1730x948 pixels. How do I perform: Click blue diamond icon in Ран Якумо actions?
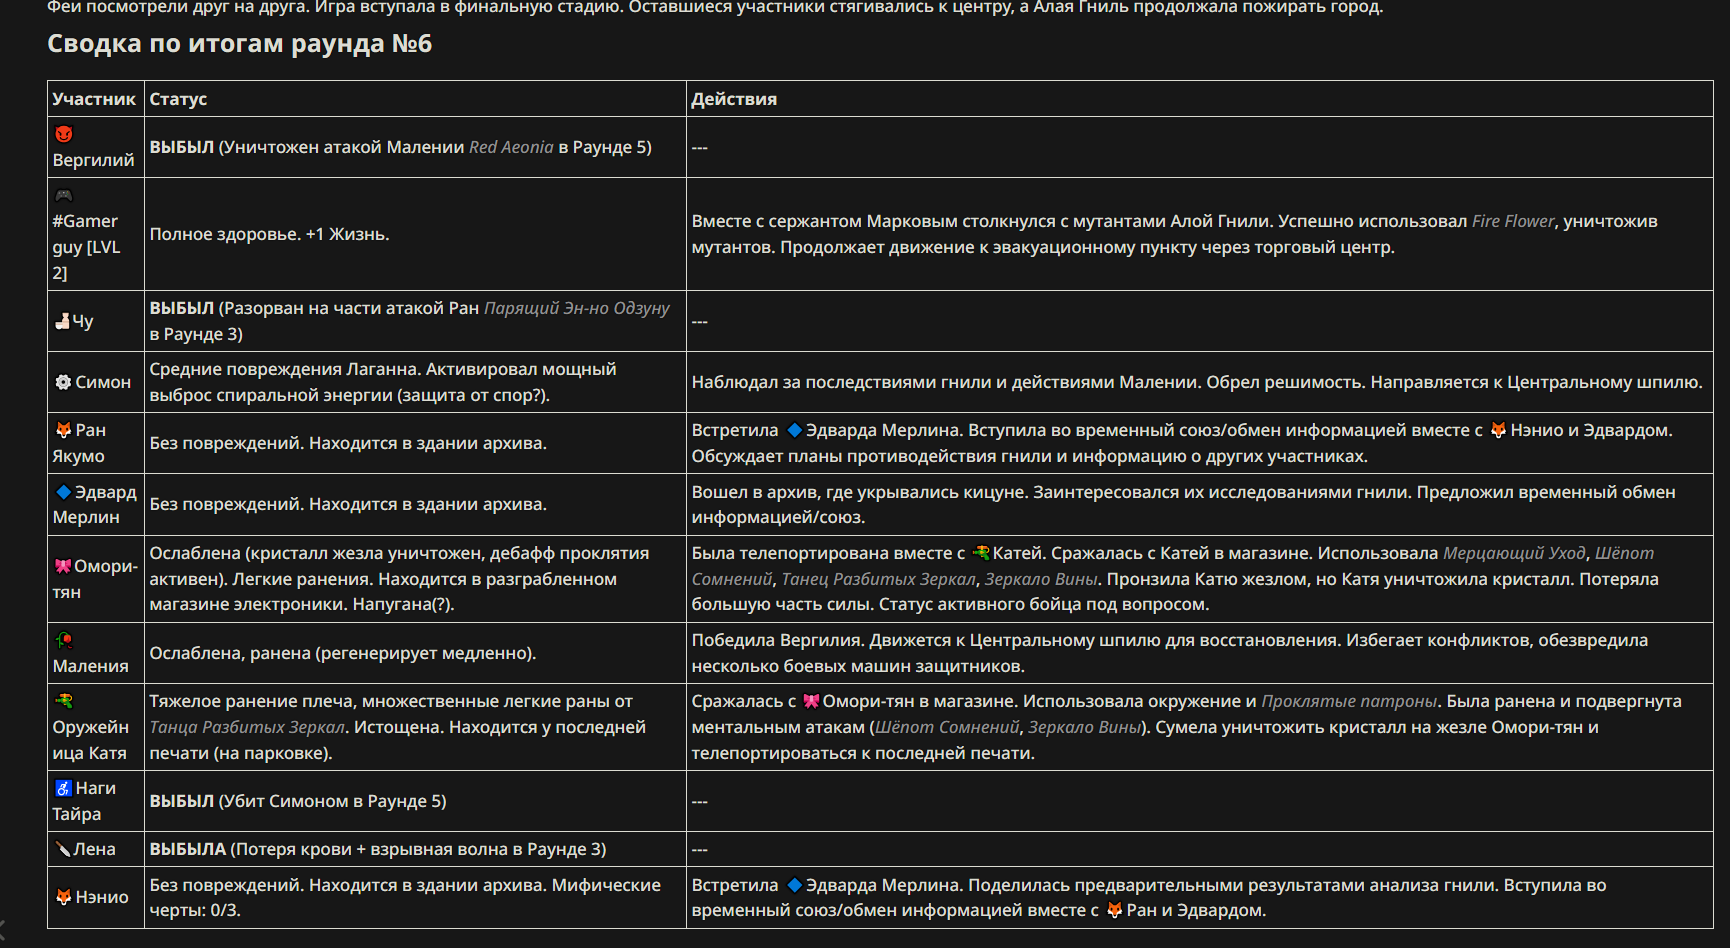click(794, 430)
